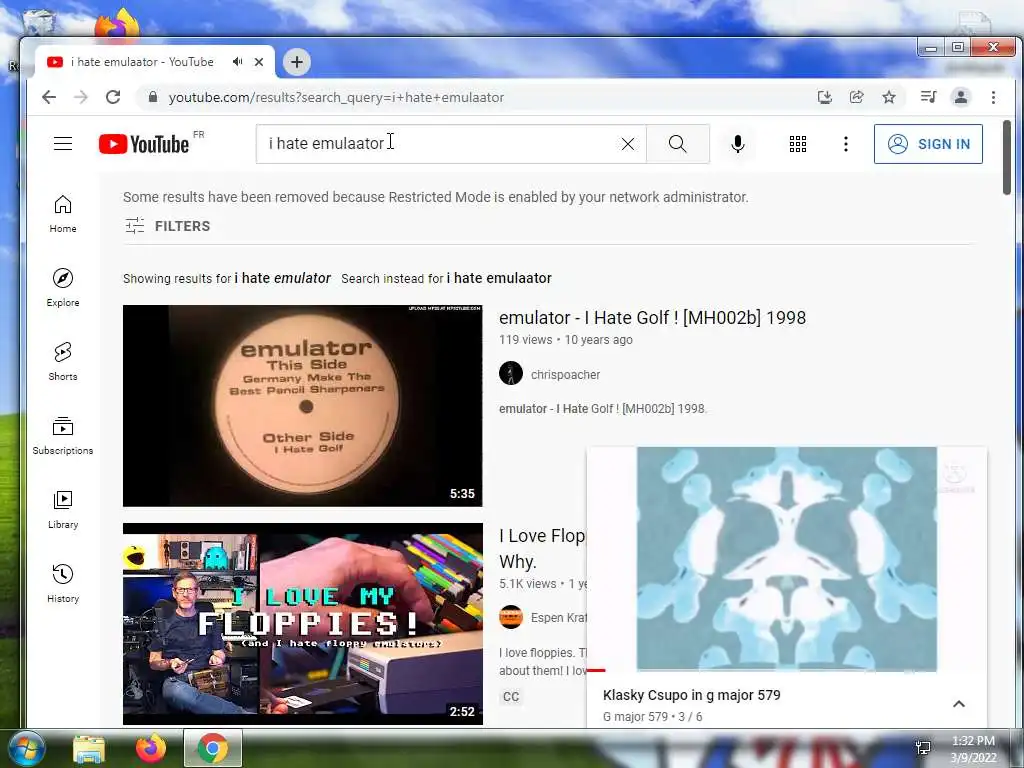
Task: Start voice search with the microphone
Action: (738, 144)
